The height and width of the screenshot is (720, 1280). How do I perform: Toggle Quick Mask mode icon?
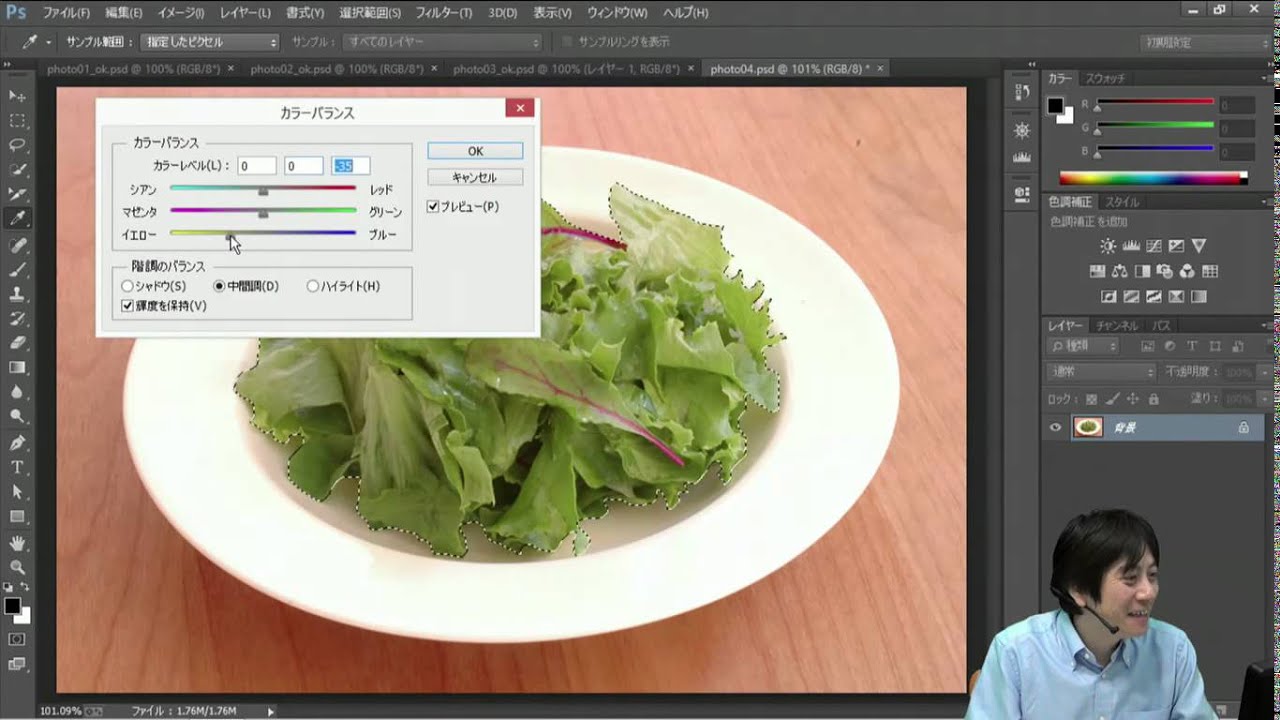click(17, 638)
